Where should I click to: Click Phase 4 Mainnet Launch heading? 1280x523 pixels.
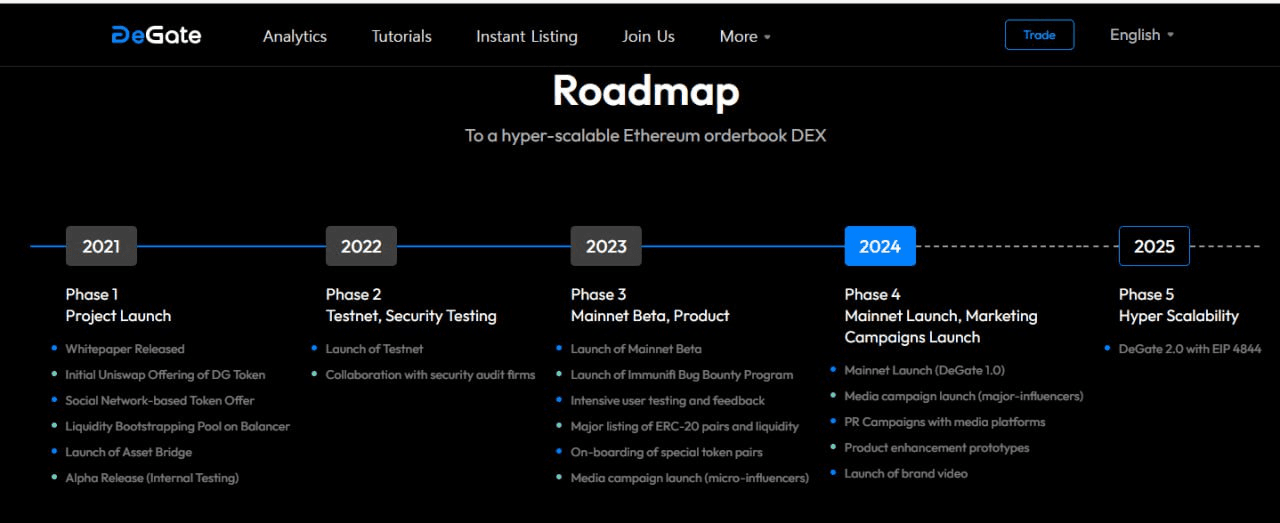coord(941,316)
